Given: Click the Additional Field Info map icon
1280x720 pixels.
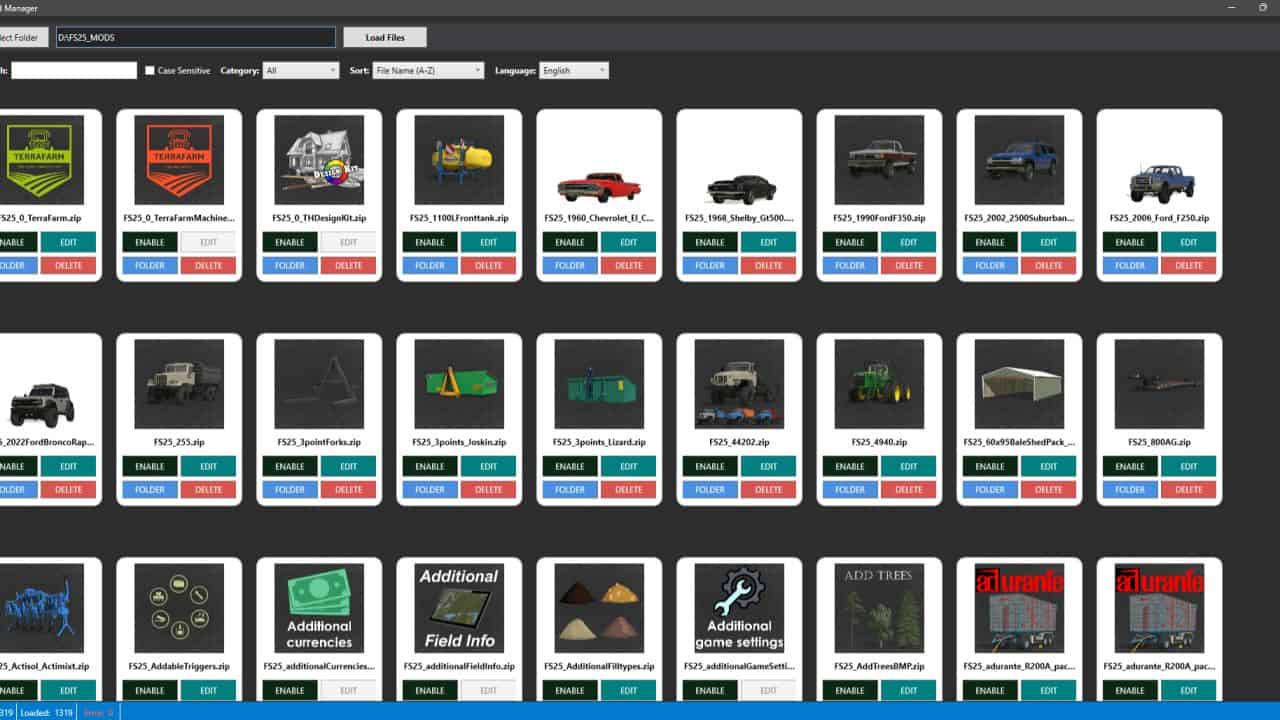Looking at the screenshot, I should [458, 608].
